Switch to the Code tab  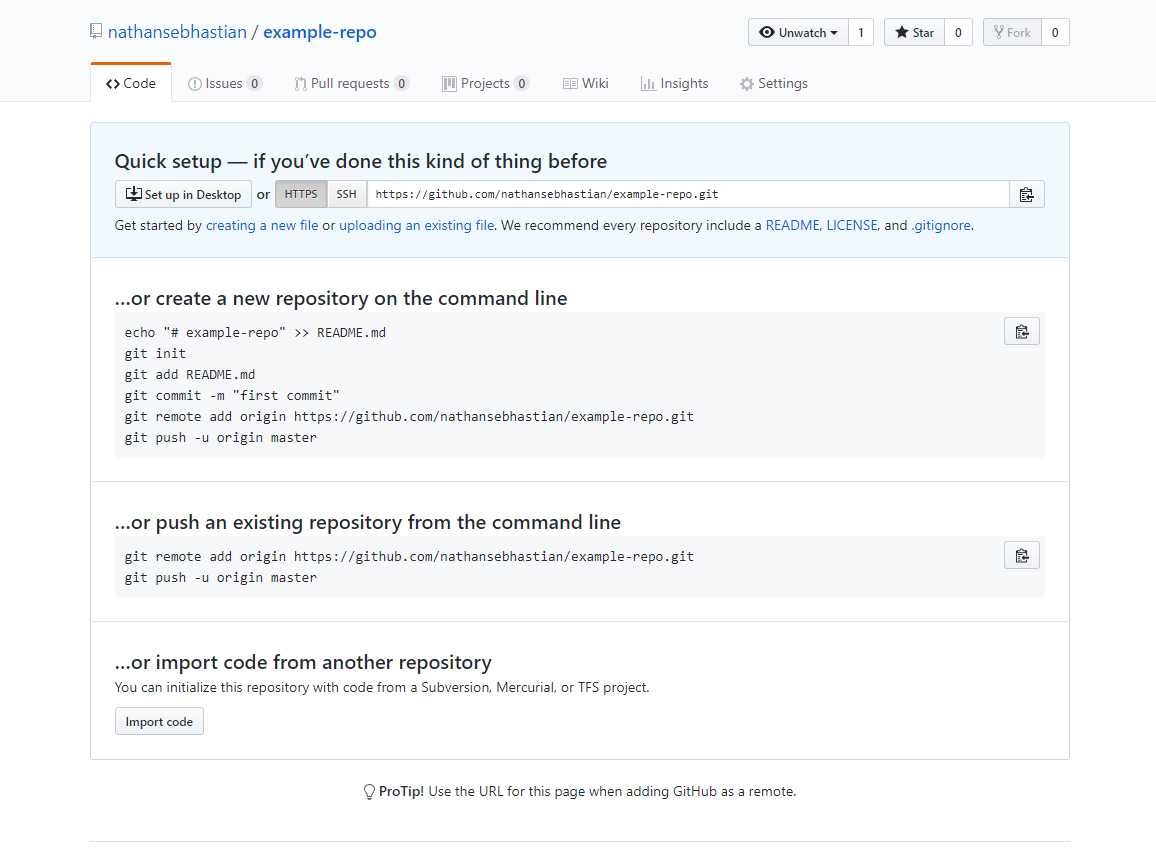(x=131, y=83)
